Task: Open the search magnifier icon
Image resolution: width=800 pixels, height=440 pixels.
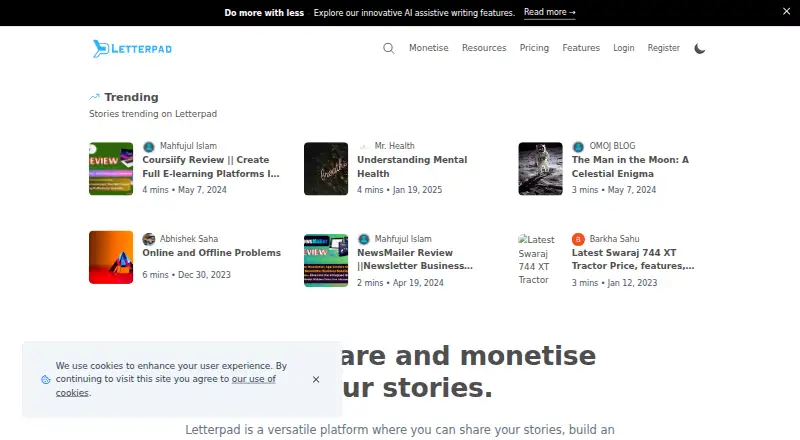Action: (x=389, y=48)
